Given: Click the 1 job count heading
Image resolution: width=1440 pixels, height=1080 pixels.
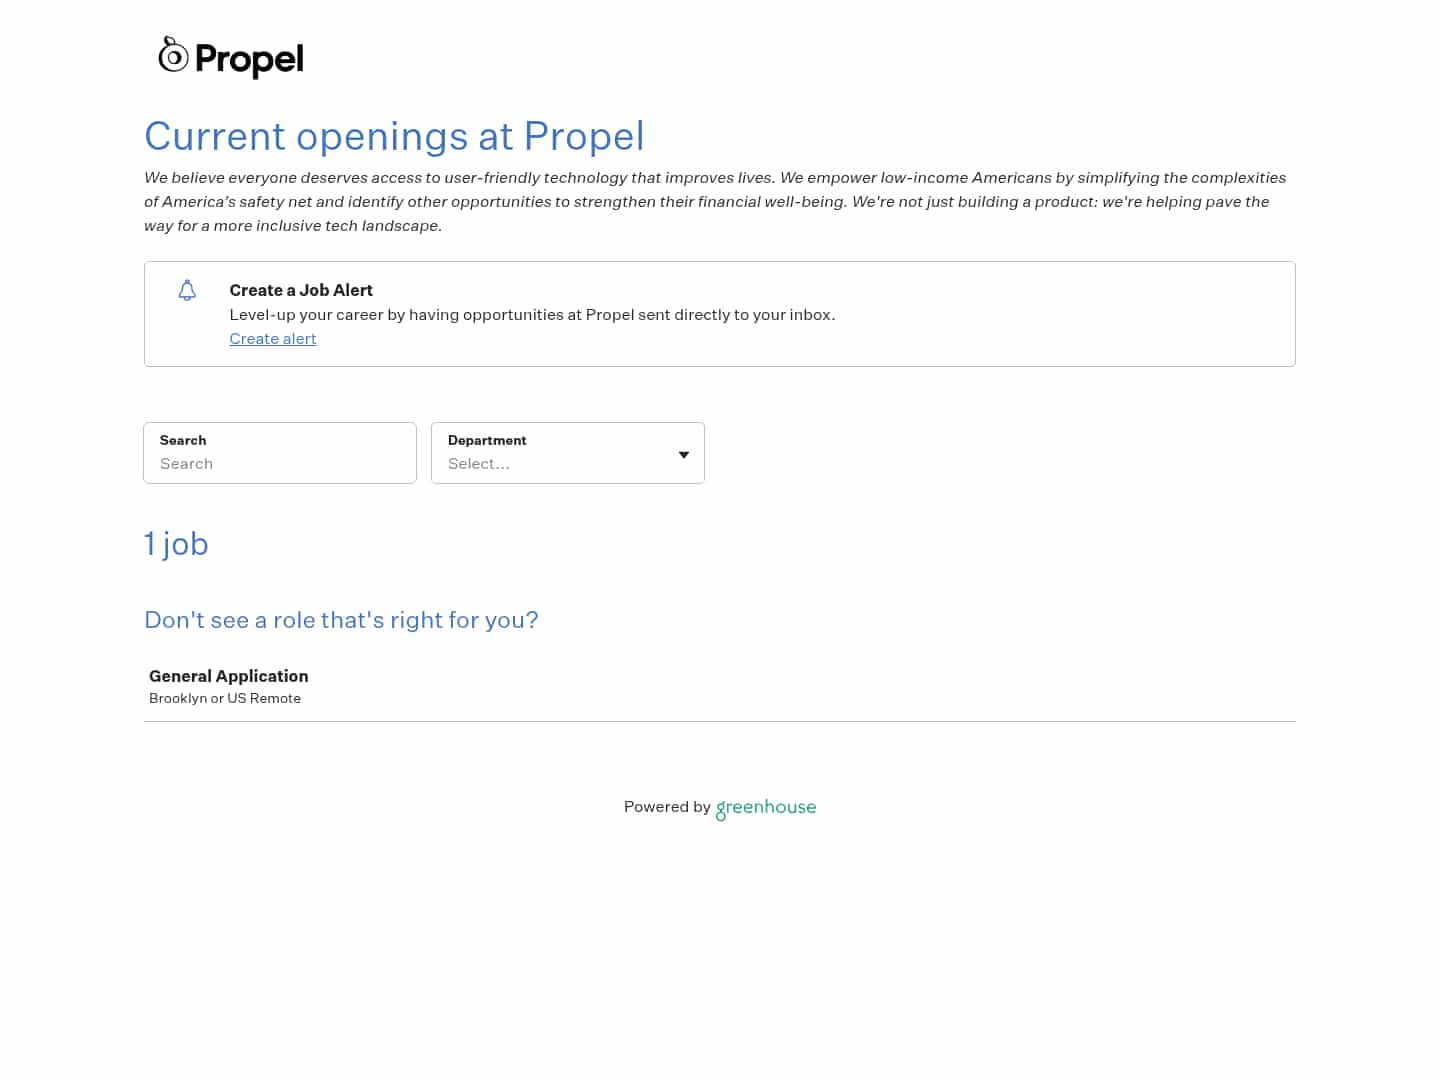Looking at the screenshot, I should pyautogui.click(x=176, y=544).
